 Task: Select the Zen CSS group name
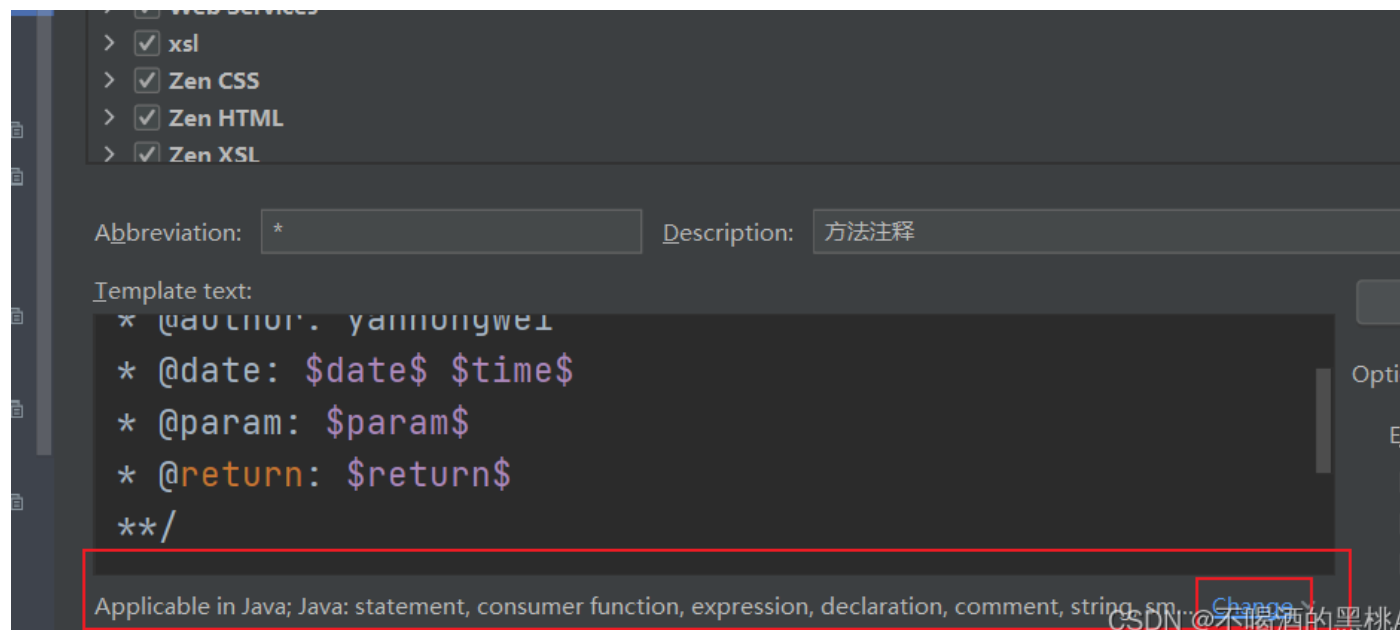[213, 81]
